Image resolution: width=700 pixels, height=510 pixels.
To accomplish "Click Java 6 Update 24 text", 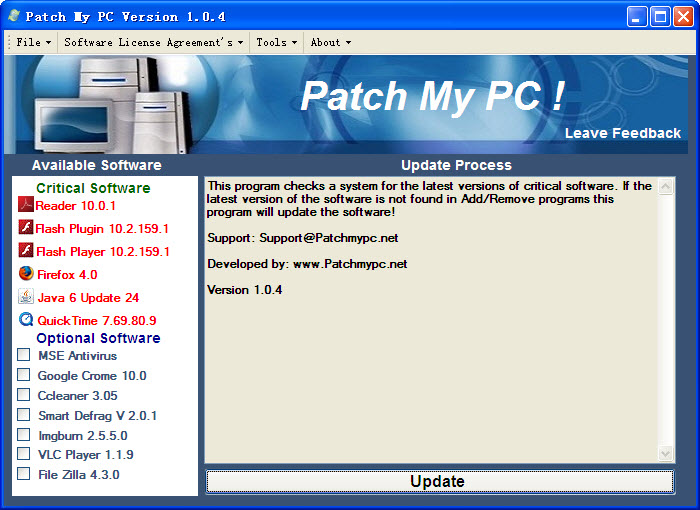I will pyautogui.click(x=88, y=298).
